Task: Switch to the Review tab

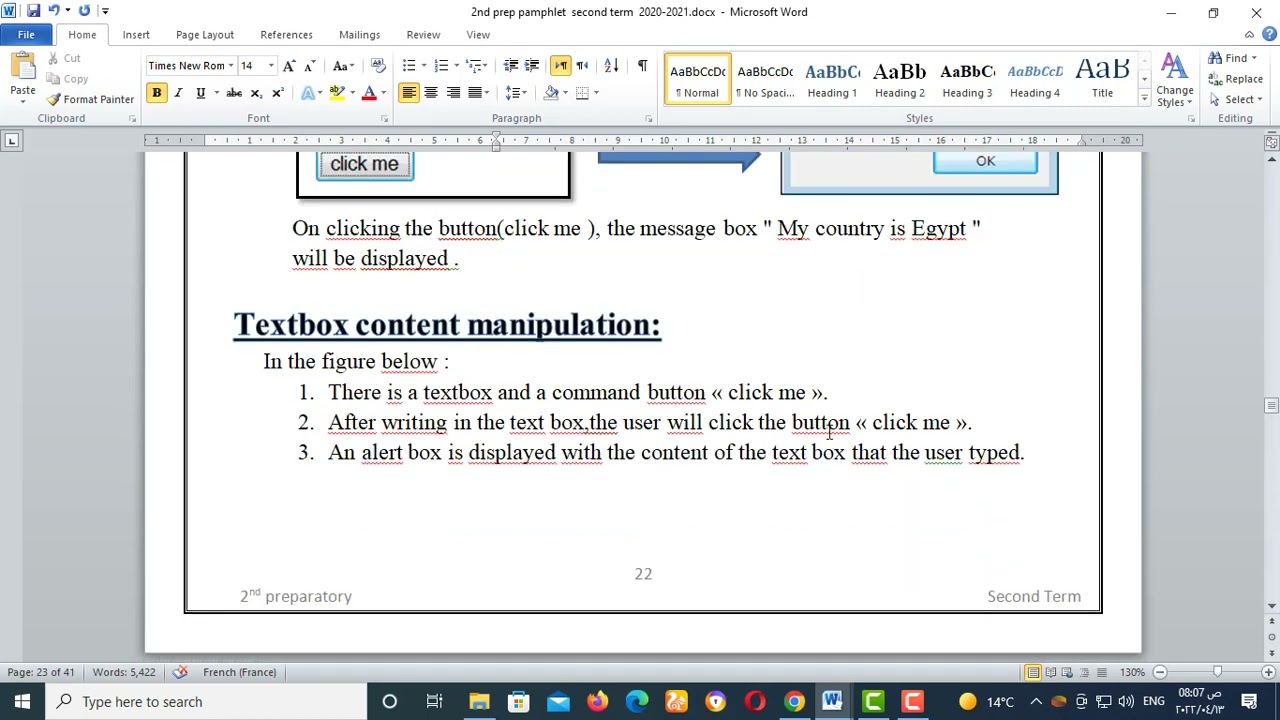Action: [x=423, y=35]
